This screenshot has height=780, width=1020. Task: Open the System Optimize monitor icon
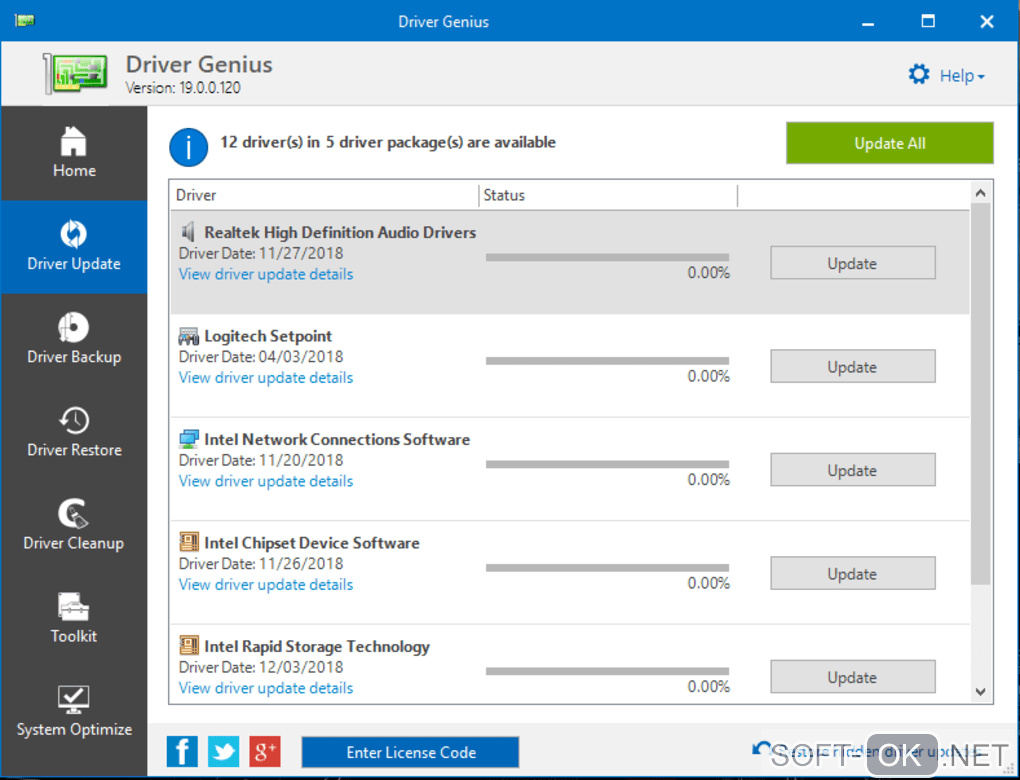74,699
